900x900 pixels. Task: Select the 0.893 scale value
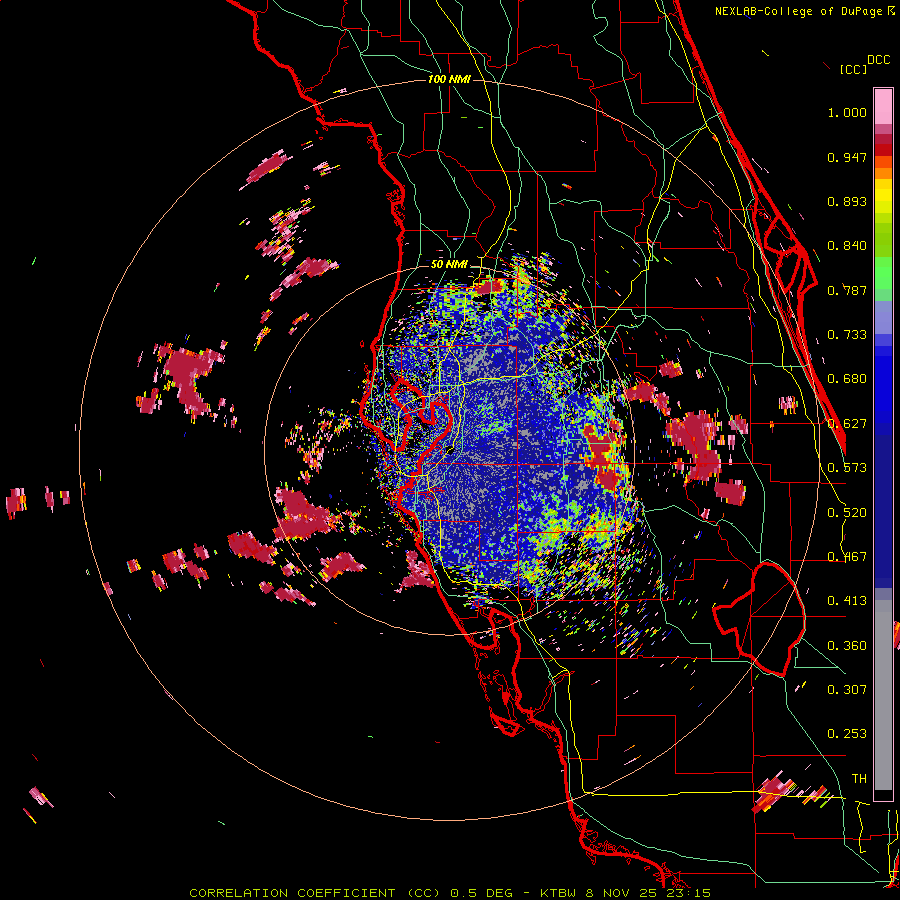coord(847,201)
